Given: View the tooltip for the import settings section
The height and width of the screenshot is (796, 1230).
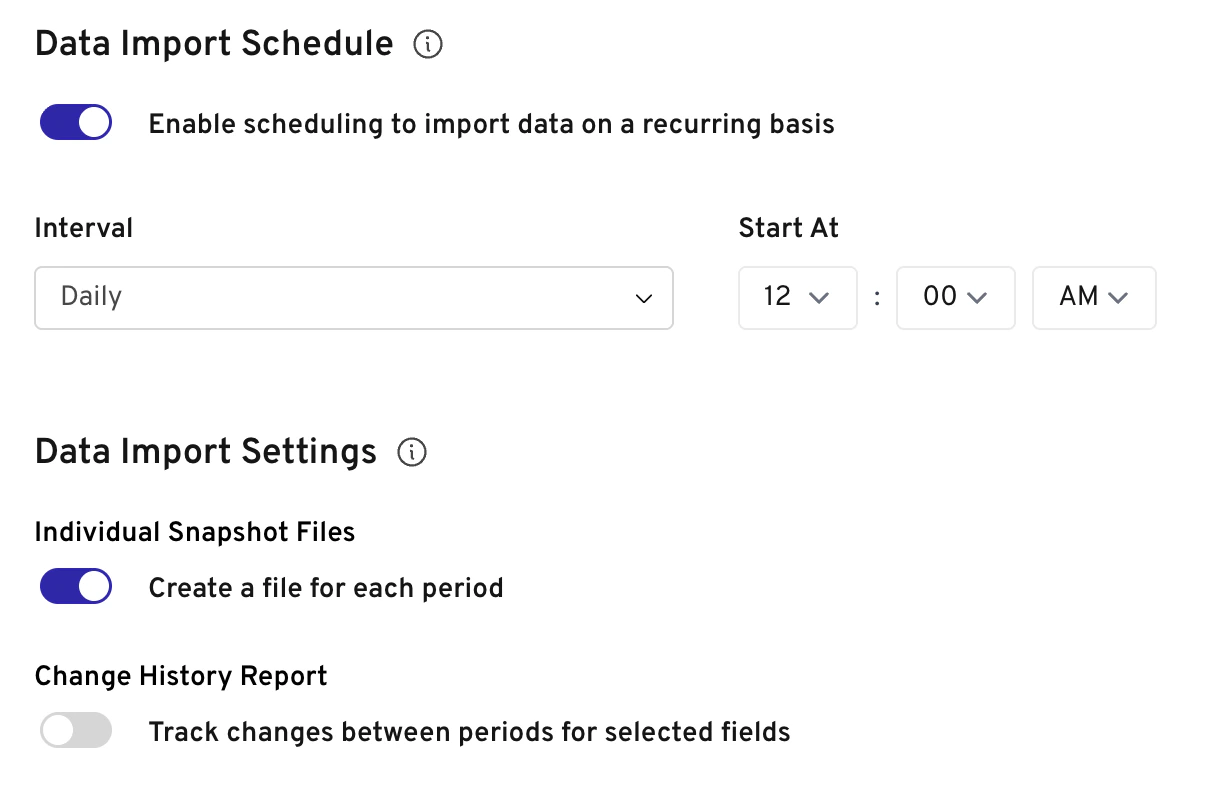Looking at the screenshot, I should pos(411,452).
